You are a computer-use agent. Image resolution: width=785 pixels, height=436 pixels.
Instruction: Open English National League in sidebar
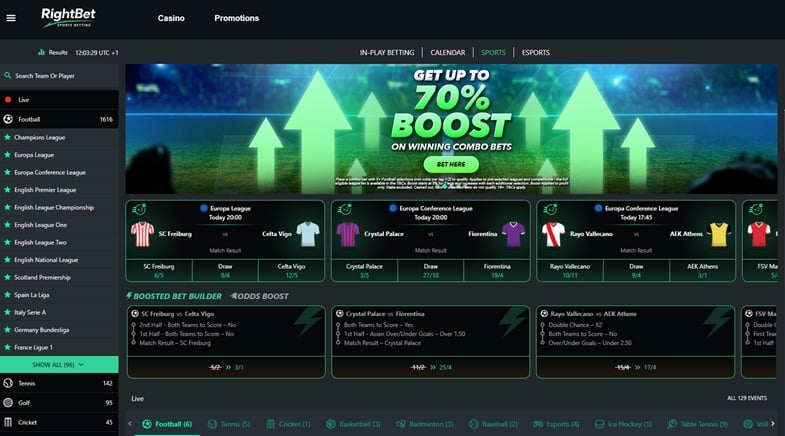click(x=46, y=260)
